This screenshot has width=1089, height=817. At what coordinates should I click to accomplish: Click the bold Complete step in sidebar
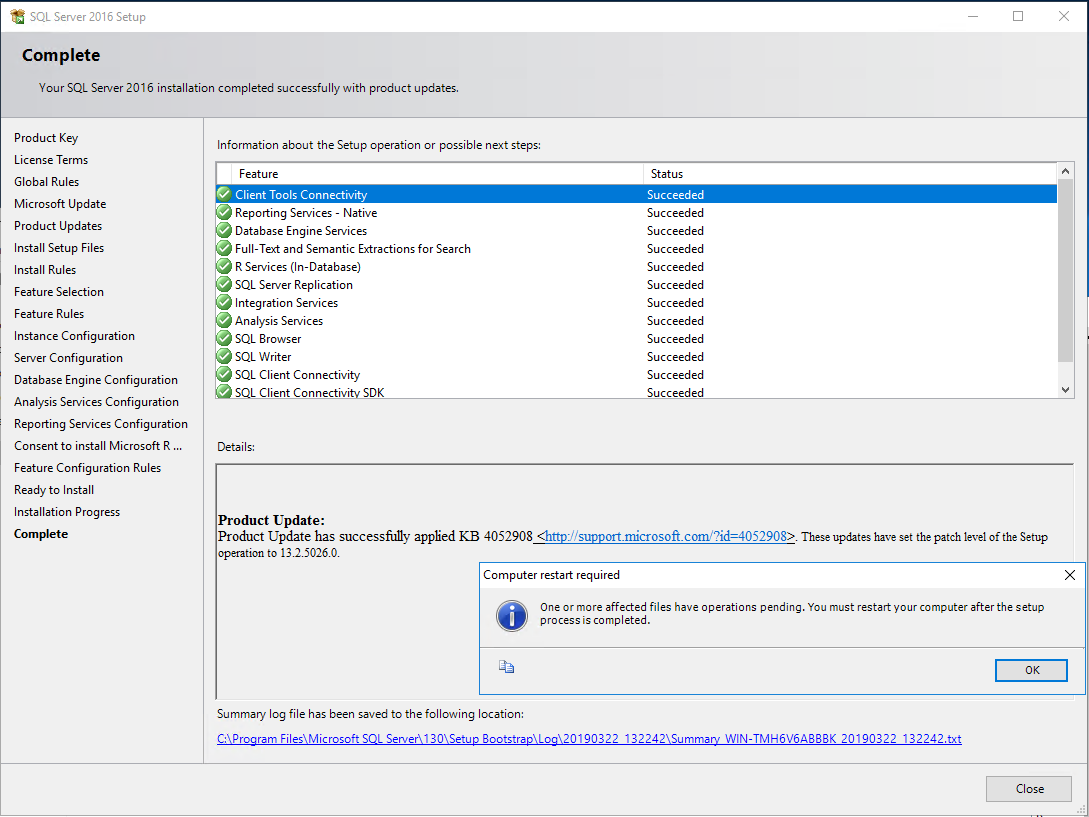tap(41, 534)
